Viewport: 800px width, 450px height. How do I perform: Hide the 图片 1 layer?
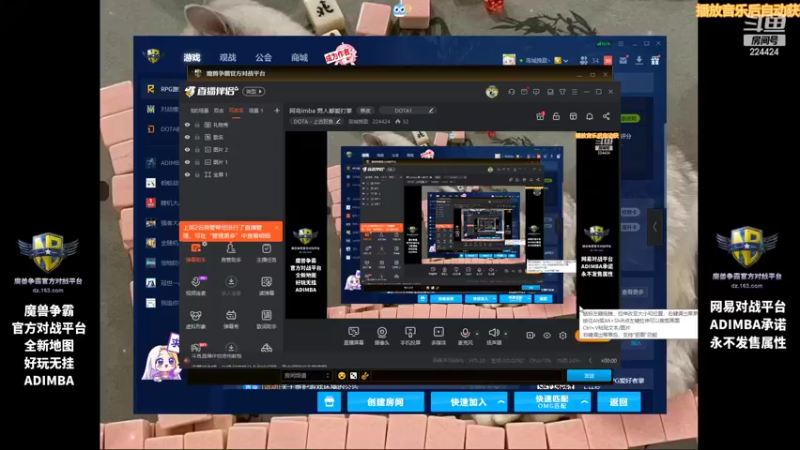click(x=187, y=162)
